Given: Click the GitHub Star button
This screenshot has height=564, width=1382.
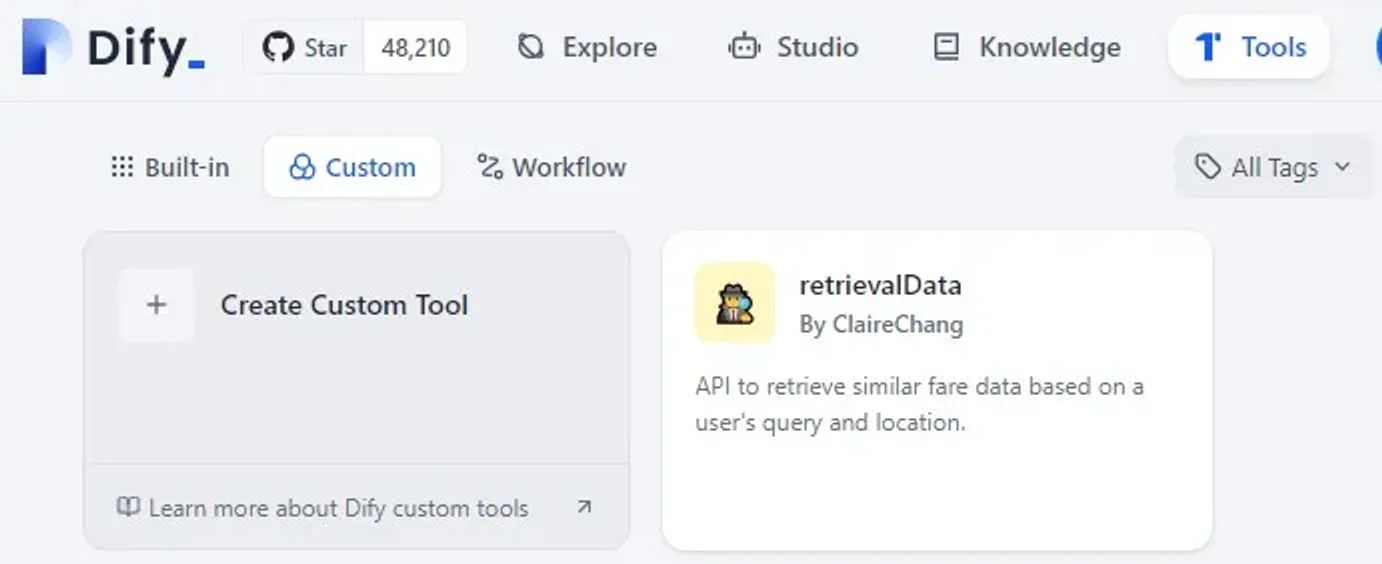Looking at the screenshot, I should coord(305,47).
